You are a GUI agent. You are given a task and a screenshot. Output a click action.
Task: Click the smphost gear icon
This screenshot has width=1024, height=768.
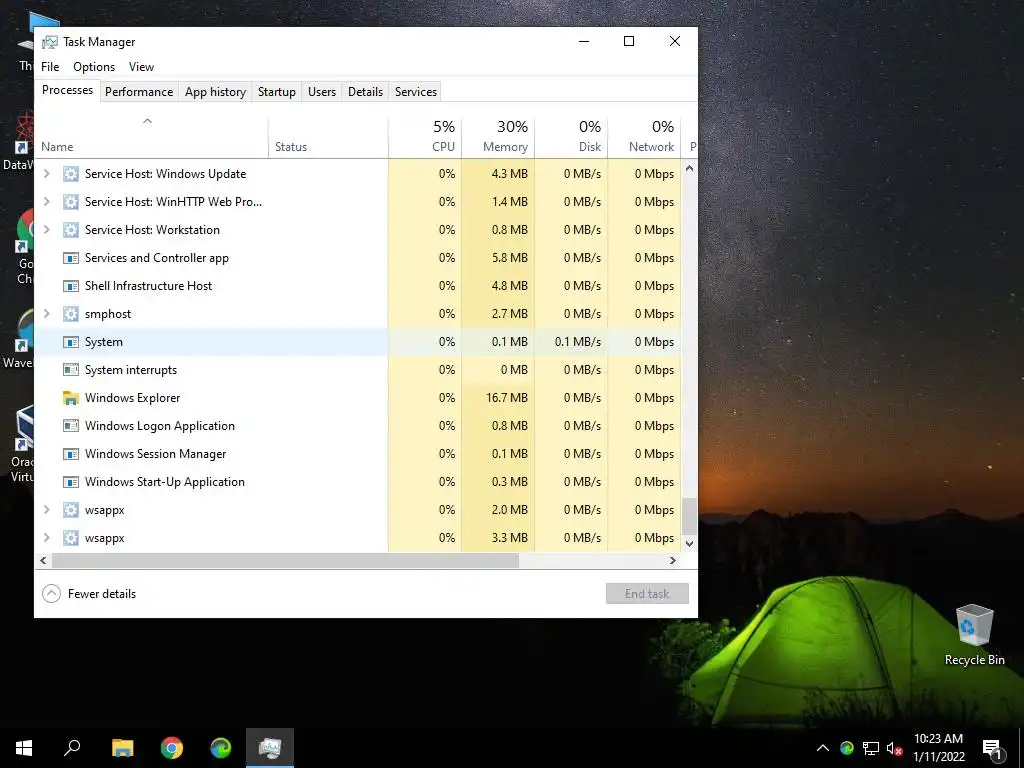point(71,314)
